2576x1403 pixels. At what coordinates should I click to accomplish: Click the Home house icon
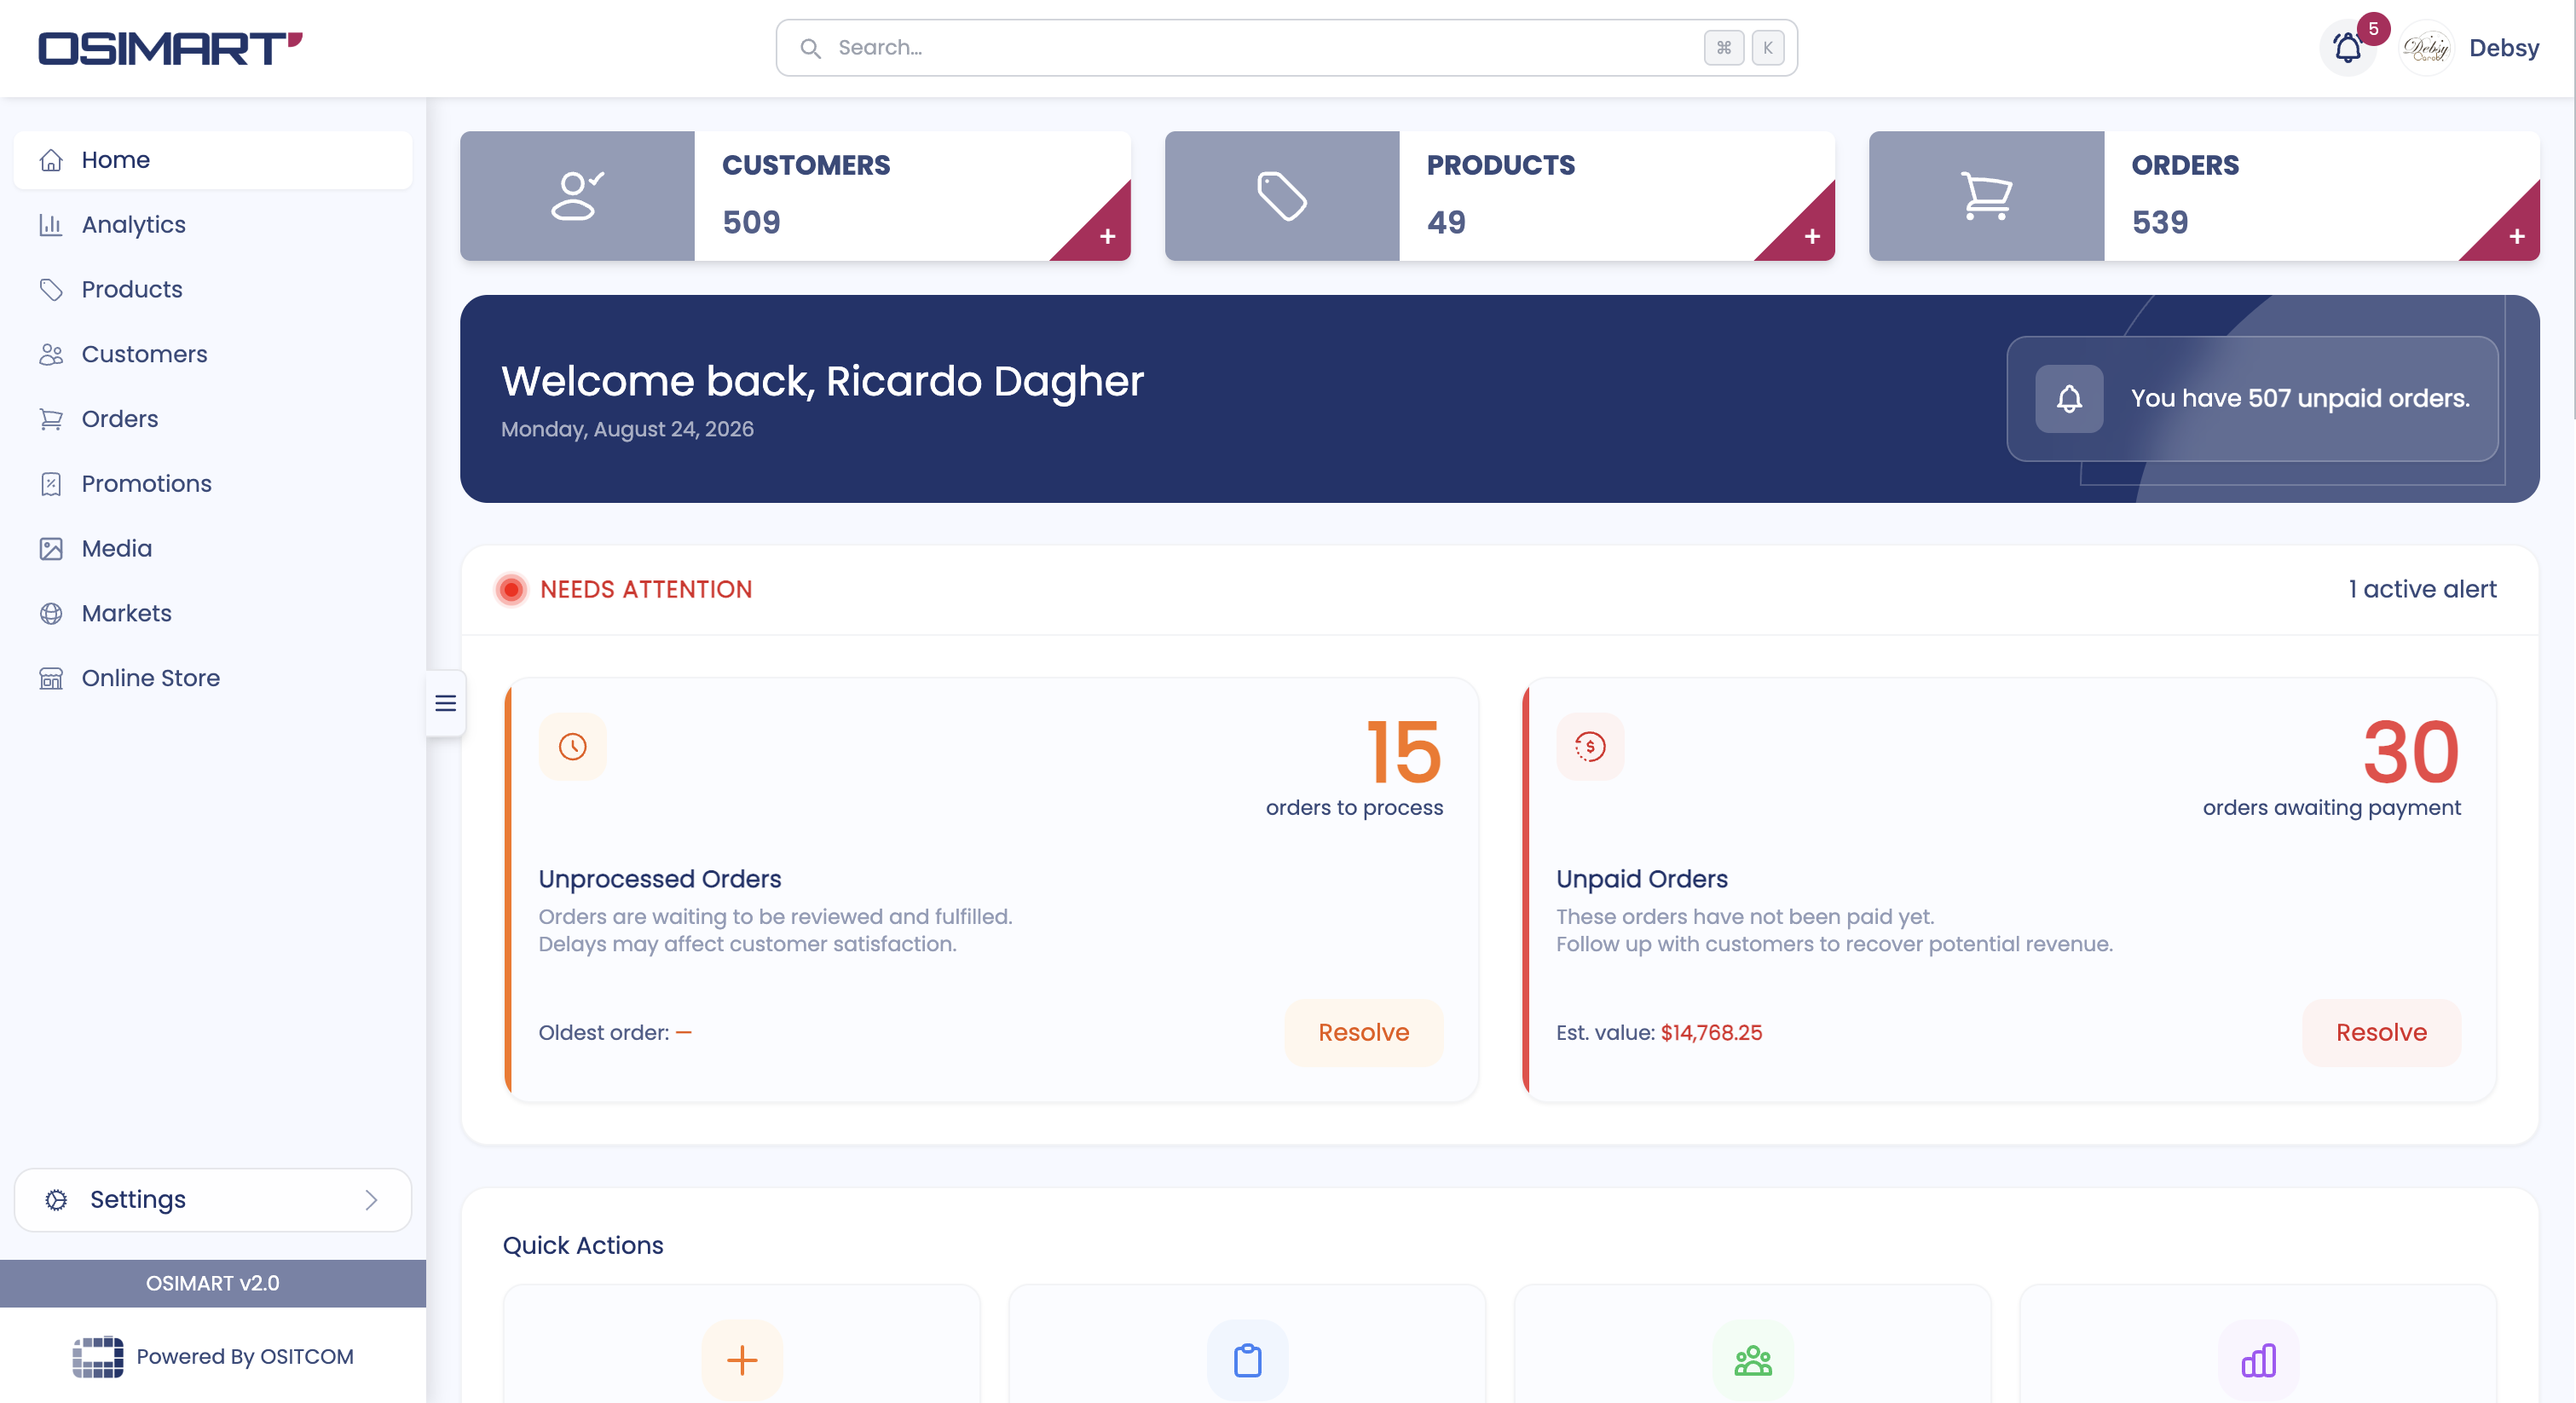tap(51, 160)
